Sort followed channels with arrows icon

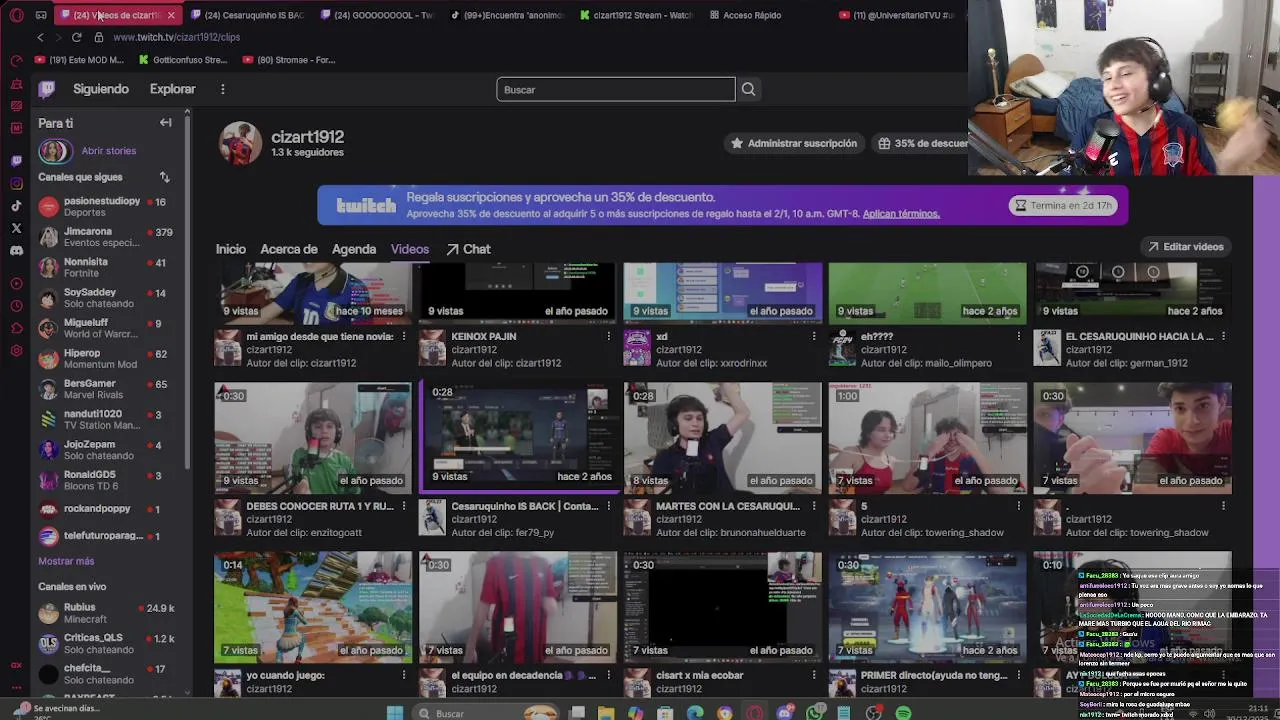[x=165, y=177]
